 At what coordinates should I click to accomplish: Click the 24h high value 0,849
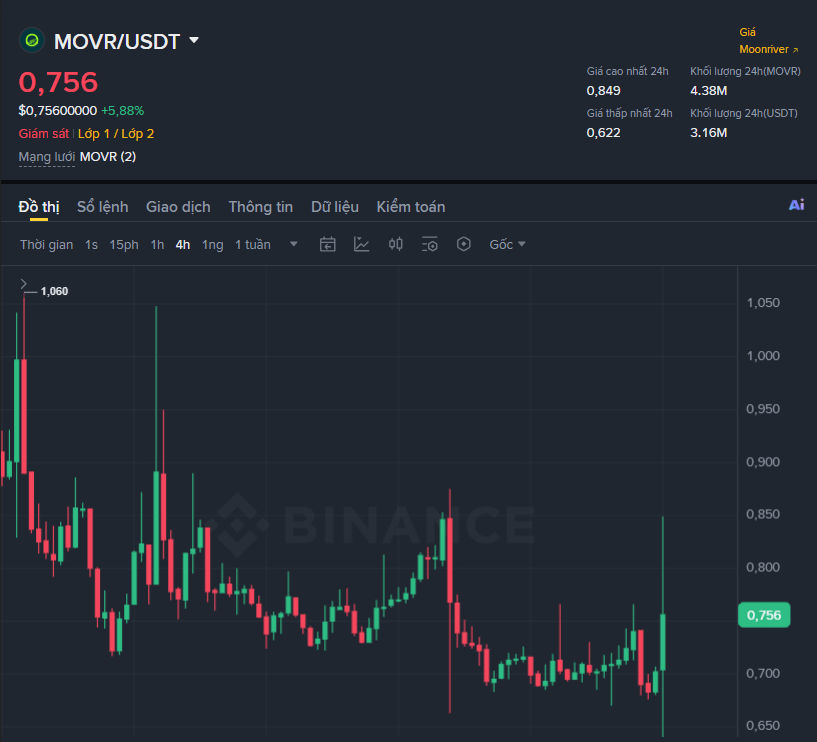[x=603, y=91]
